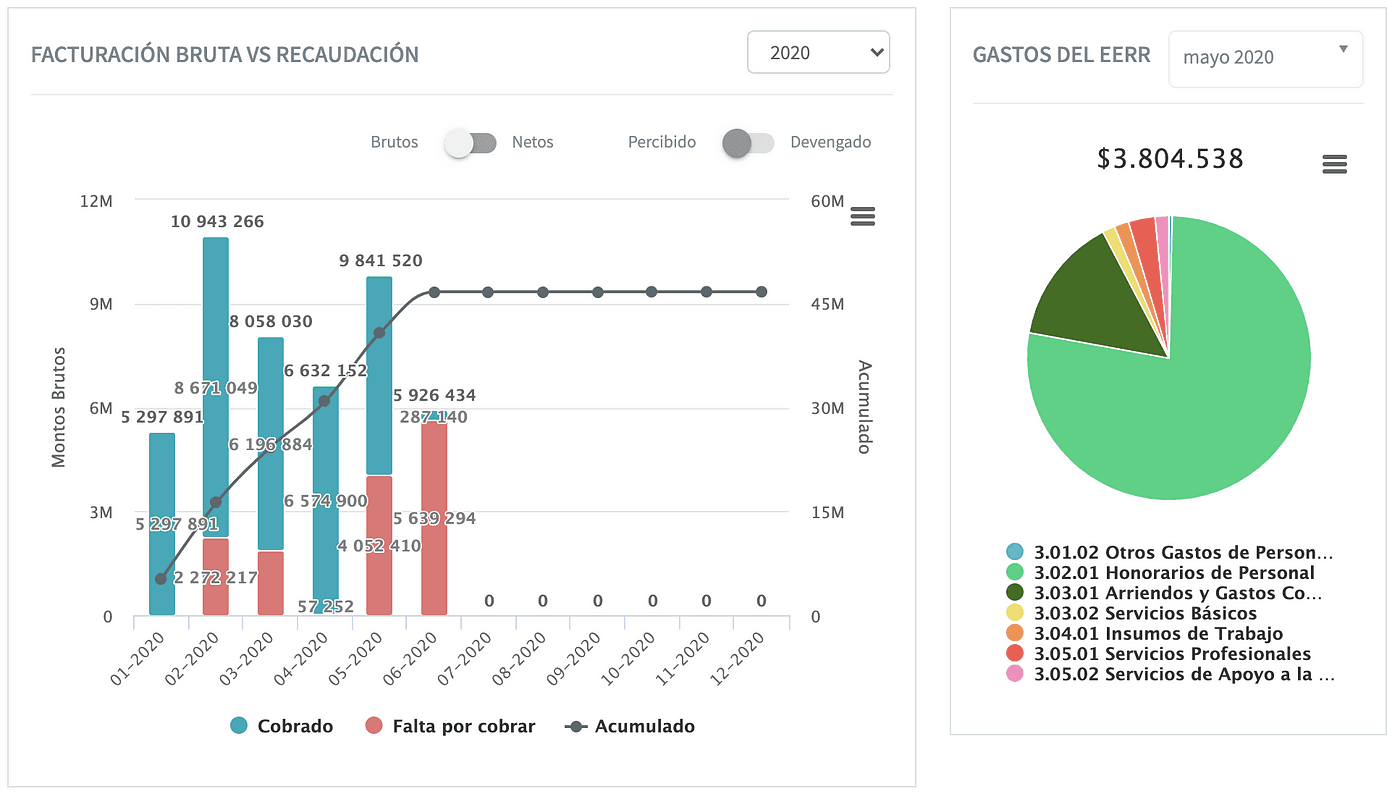This screenshot has height=796, width=1400.
Task: Click the 9 841 520 bar total label
Action: point(380,261)
